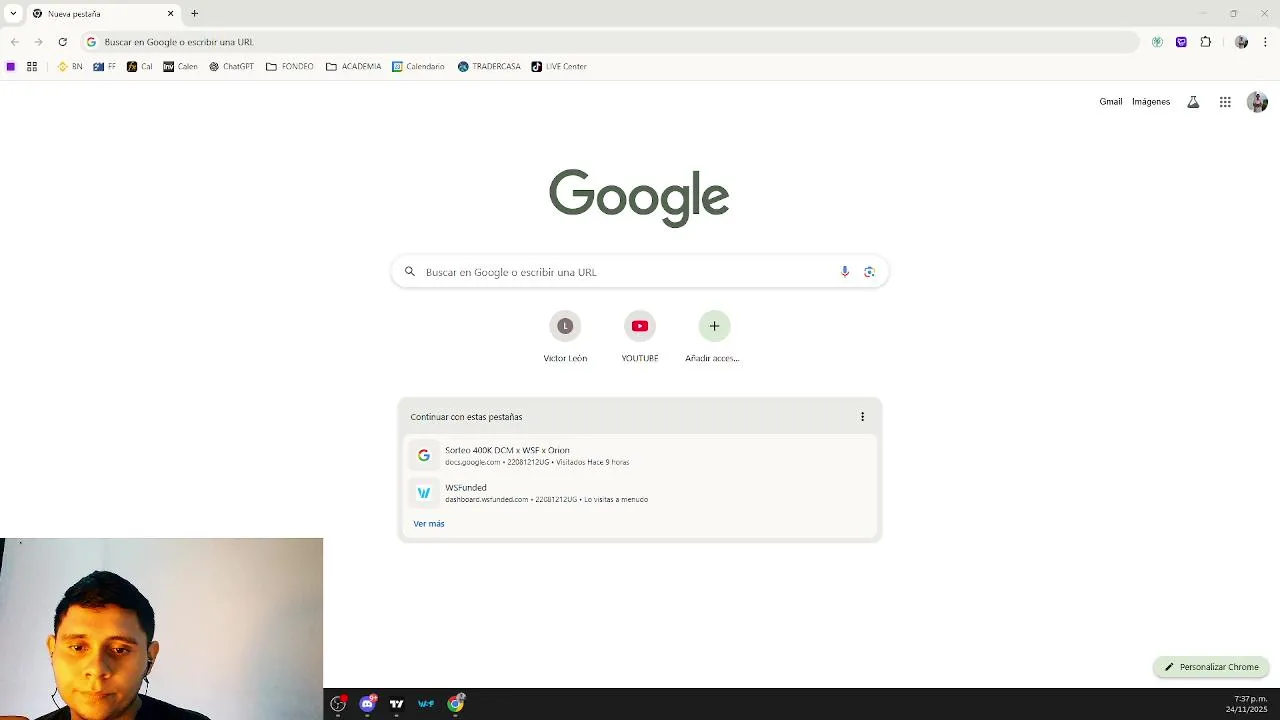Open the Gmail link
1280x720 pixels.
tap(1111, 102)
